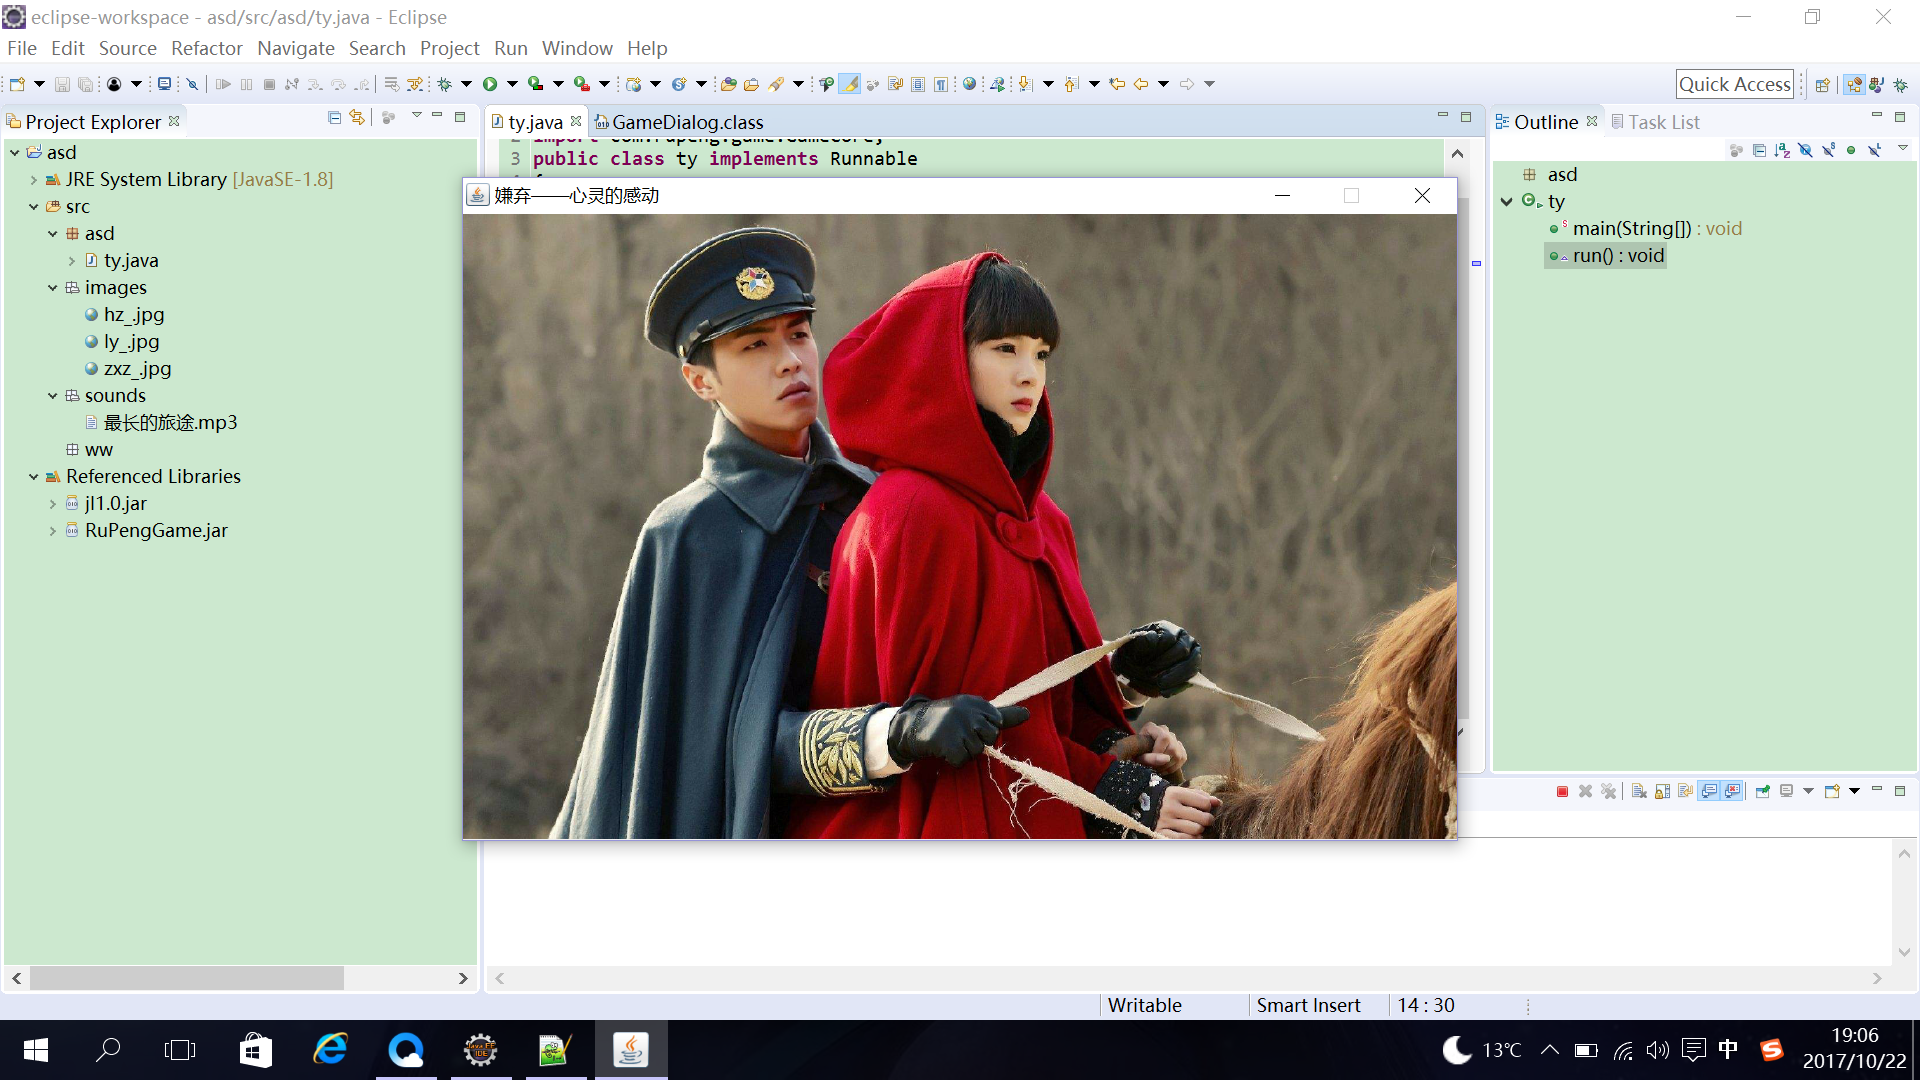
Task: Click the Open Type icon in the toolbar
Action: coord(729,84)
